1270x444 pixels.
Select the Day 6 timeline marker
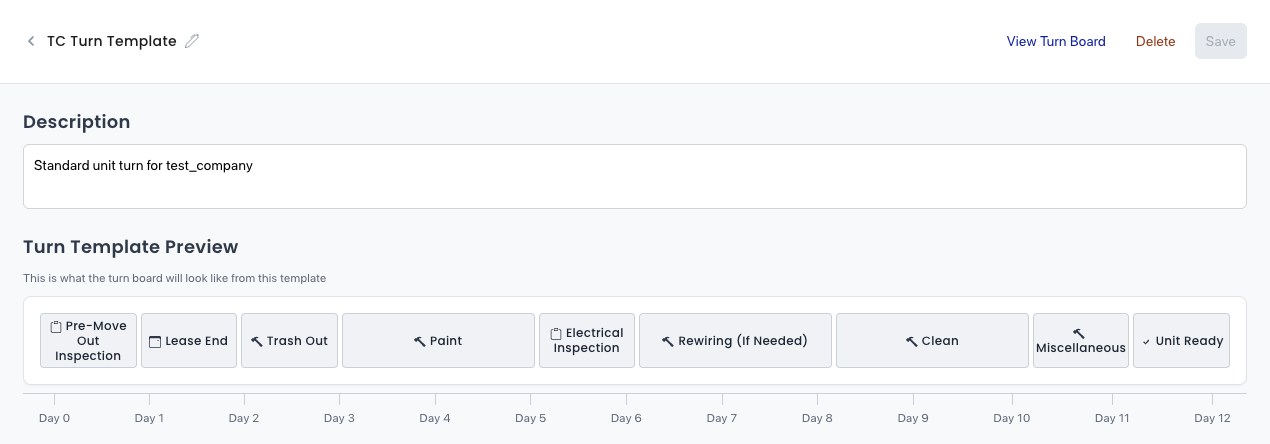(x=626, y=418)
